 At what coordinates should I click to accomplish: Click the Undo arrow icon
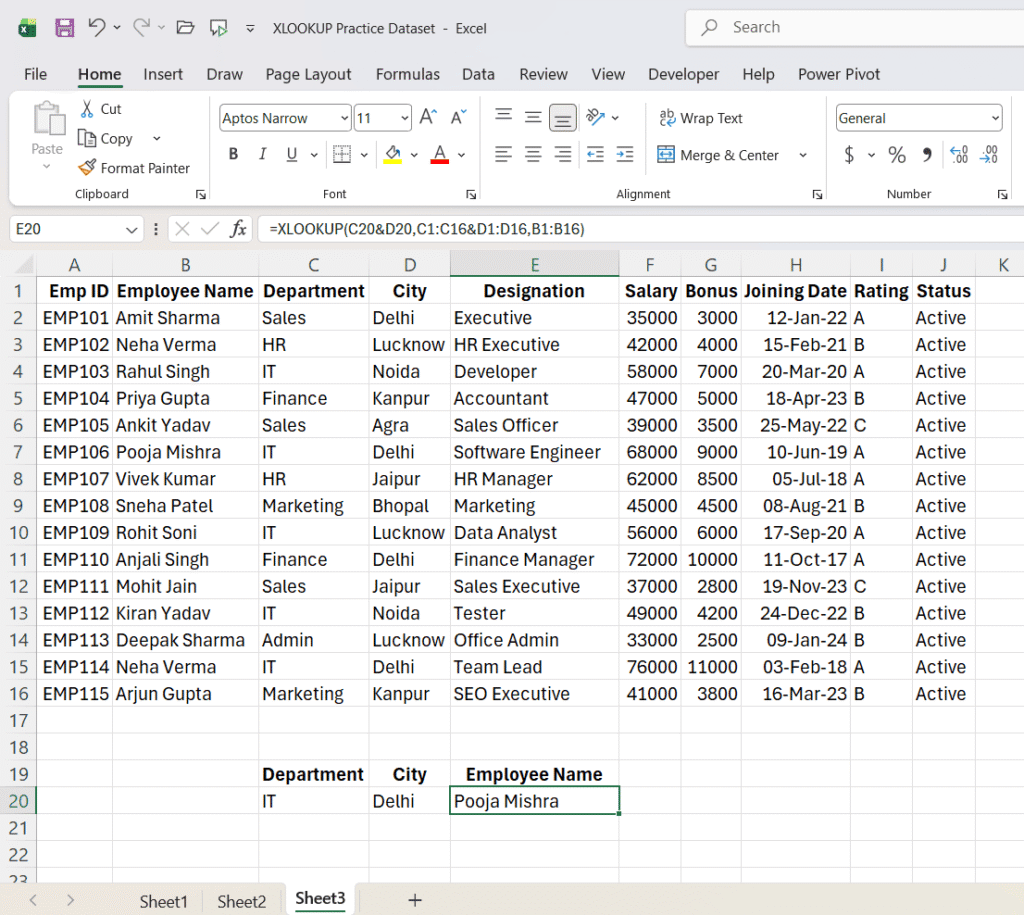[97, 27]
